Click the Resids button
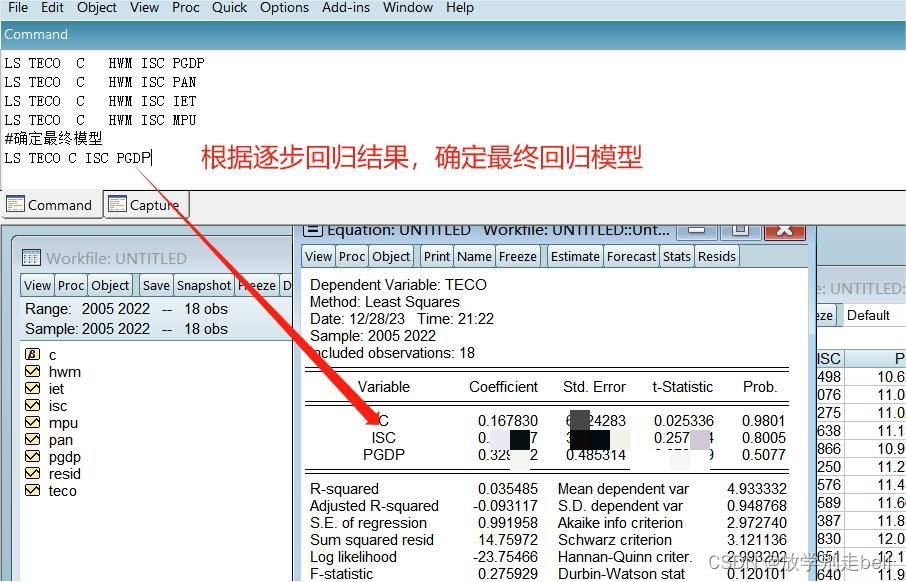The image size is (906, 582). click(716, 257)
